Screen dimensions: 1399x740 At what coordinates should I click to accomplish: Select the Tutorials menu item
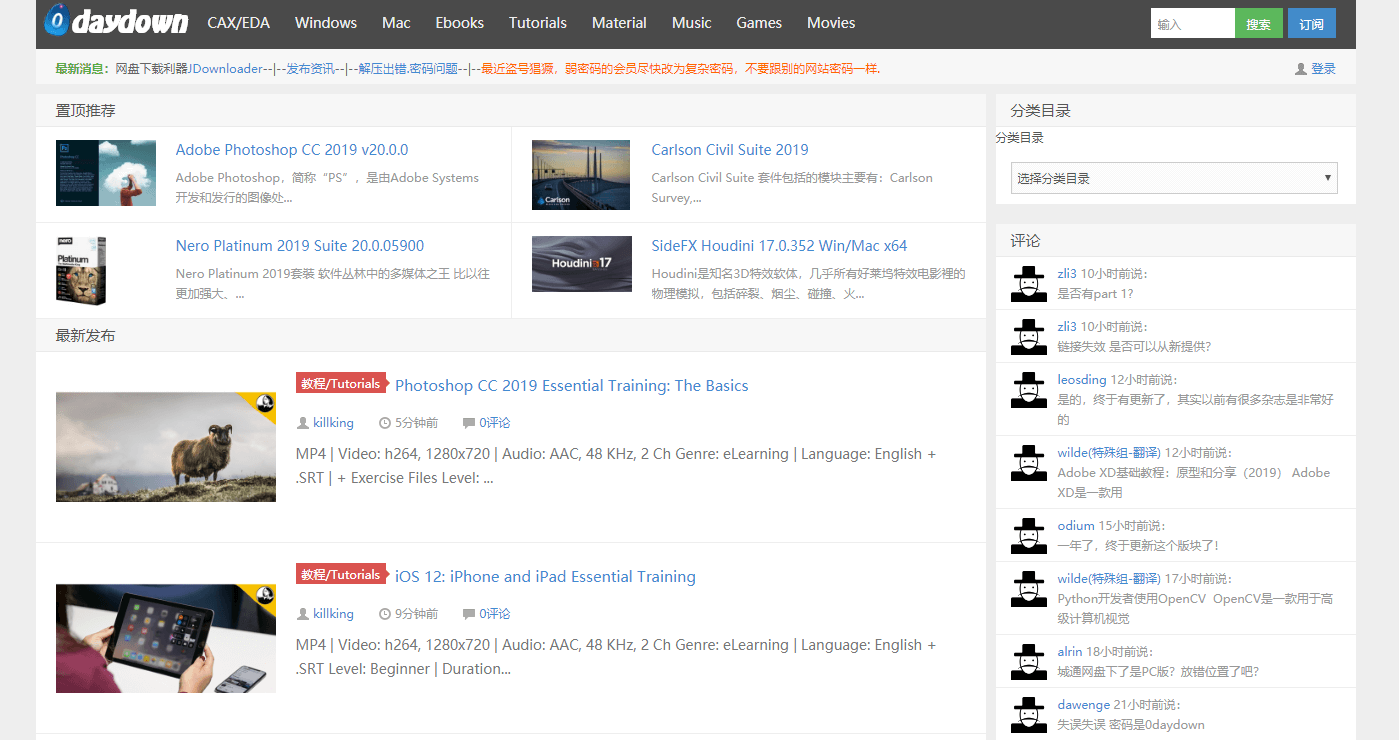click(x=538, y=22)
